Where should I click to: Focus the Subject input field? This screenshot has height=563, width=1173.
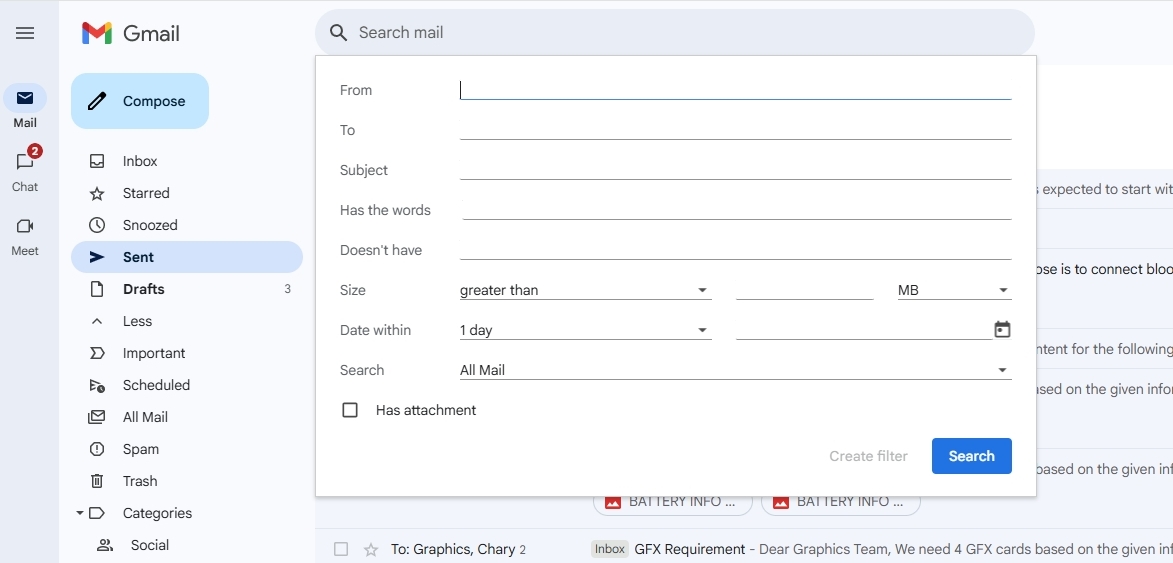[735, 170]
